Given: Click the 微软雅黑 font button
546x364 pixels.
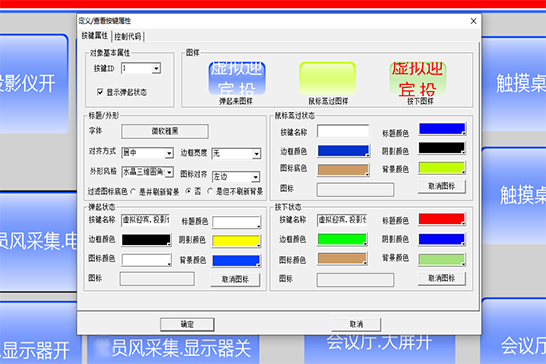Looking at the screenshot, I should (165, 131).
